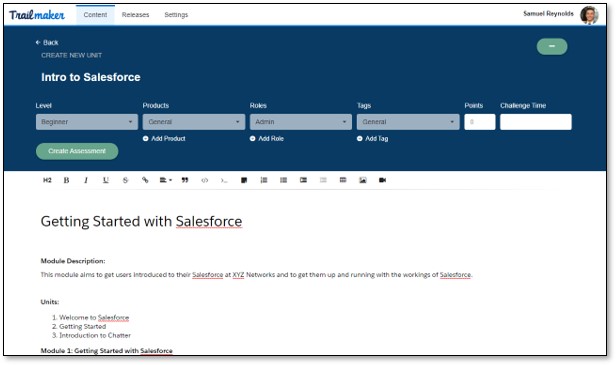Focus the Points input field

(480, 122)
